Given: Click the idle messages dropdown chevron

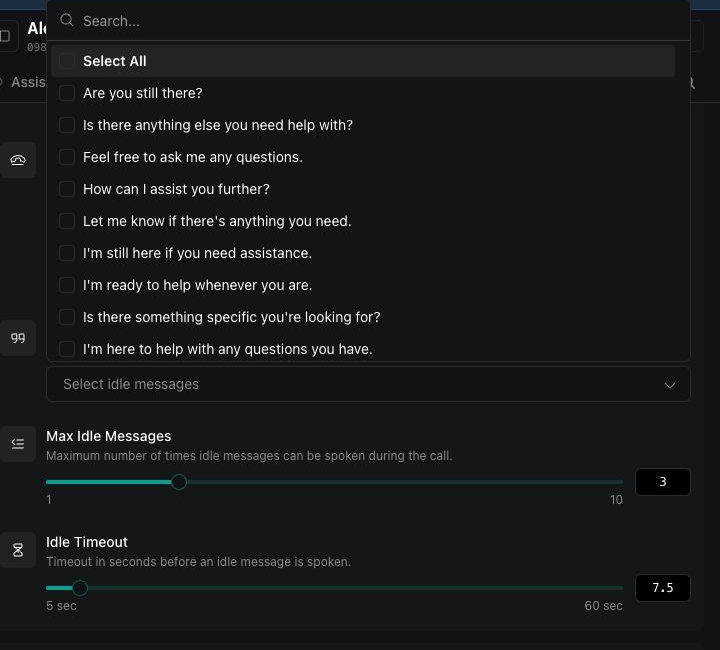Looking at the screenshot, I should (x=669, y=385).
